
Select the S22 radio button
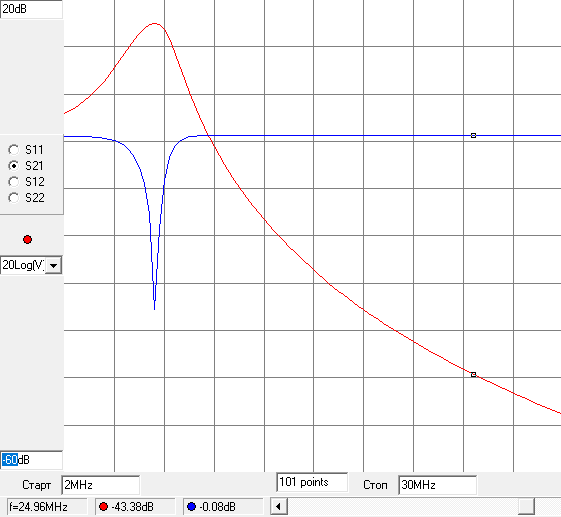tap(14, 197)
